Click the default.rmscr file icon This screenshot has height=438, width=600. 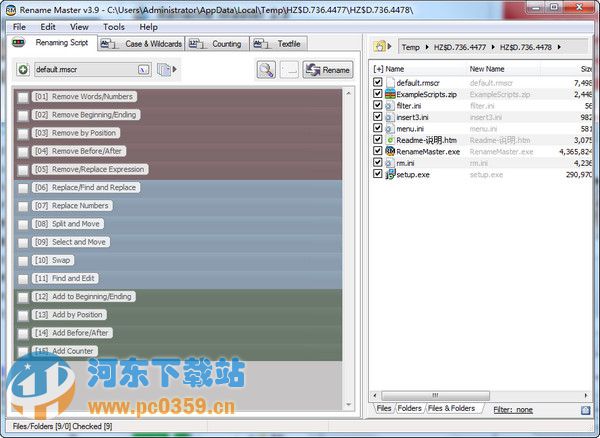(x=390, y=82)
